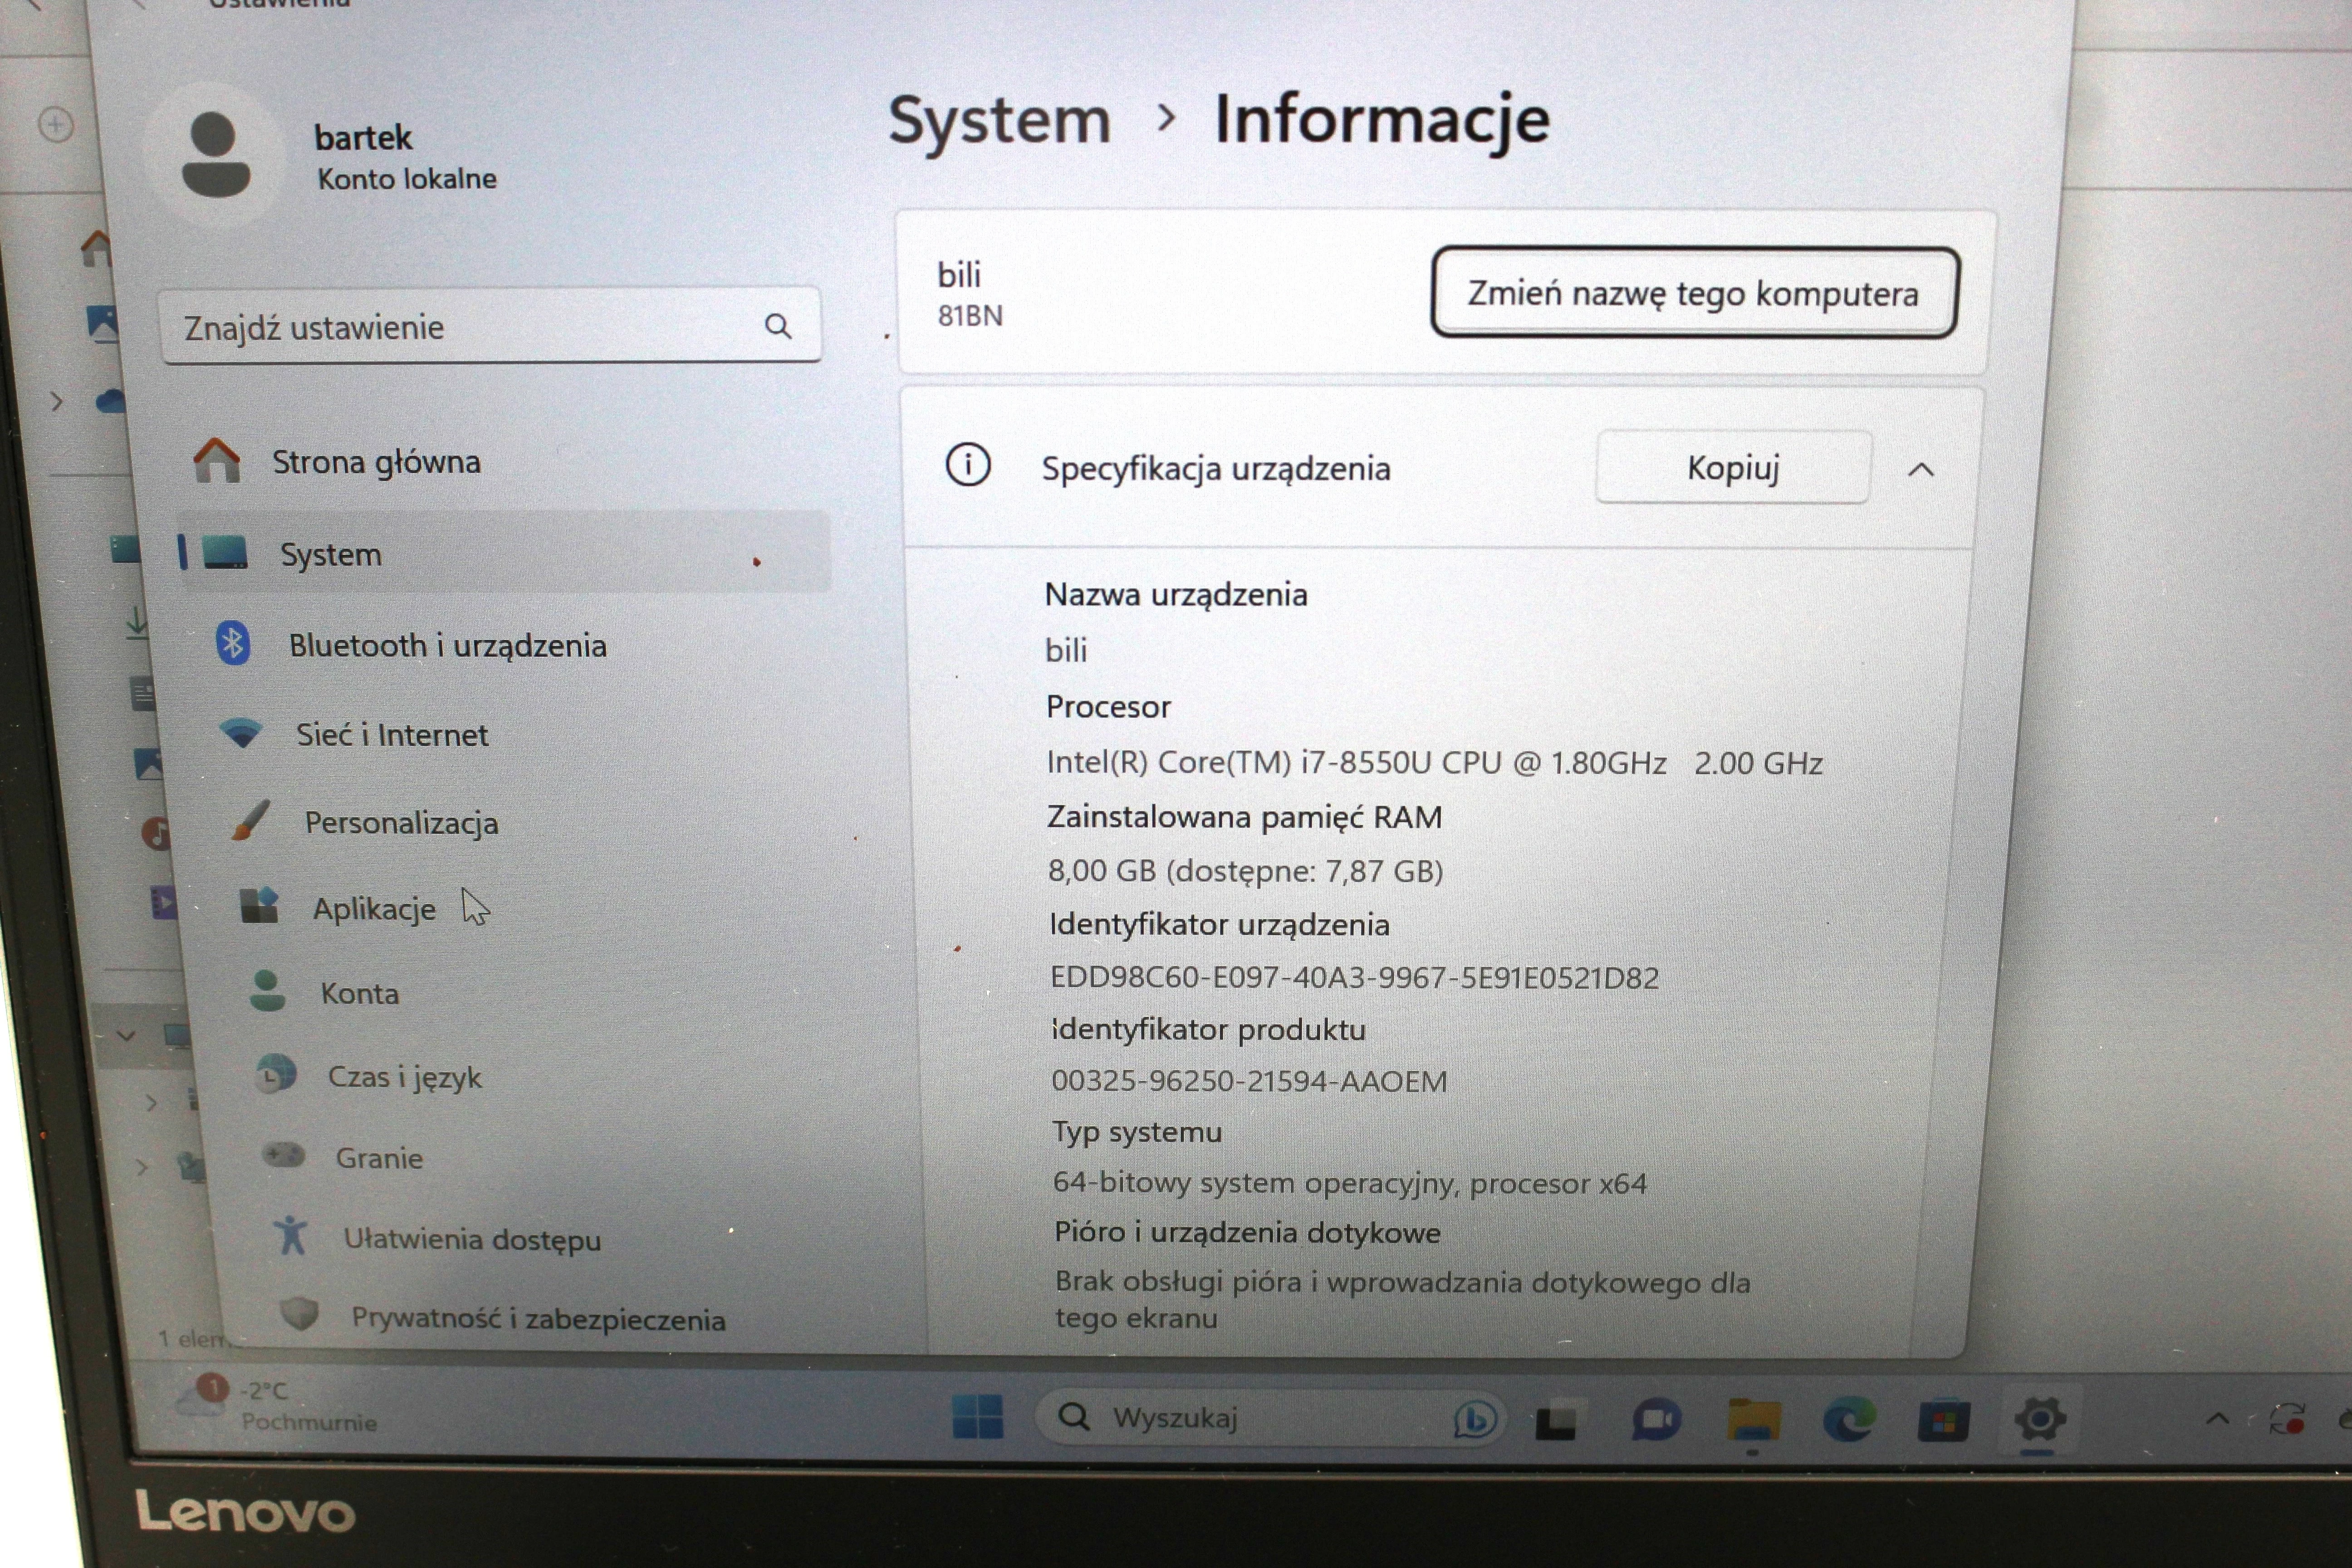Screen dimensions: 2352x1568
Task: Click the System breadcrumb link
Action: [1000, 121]
